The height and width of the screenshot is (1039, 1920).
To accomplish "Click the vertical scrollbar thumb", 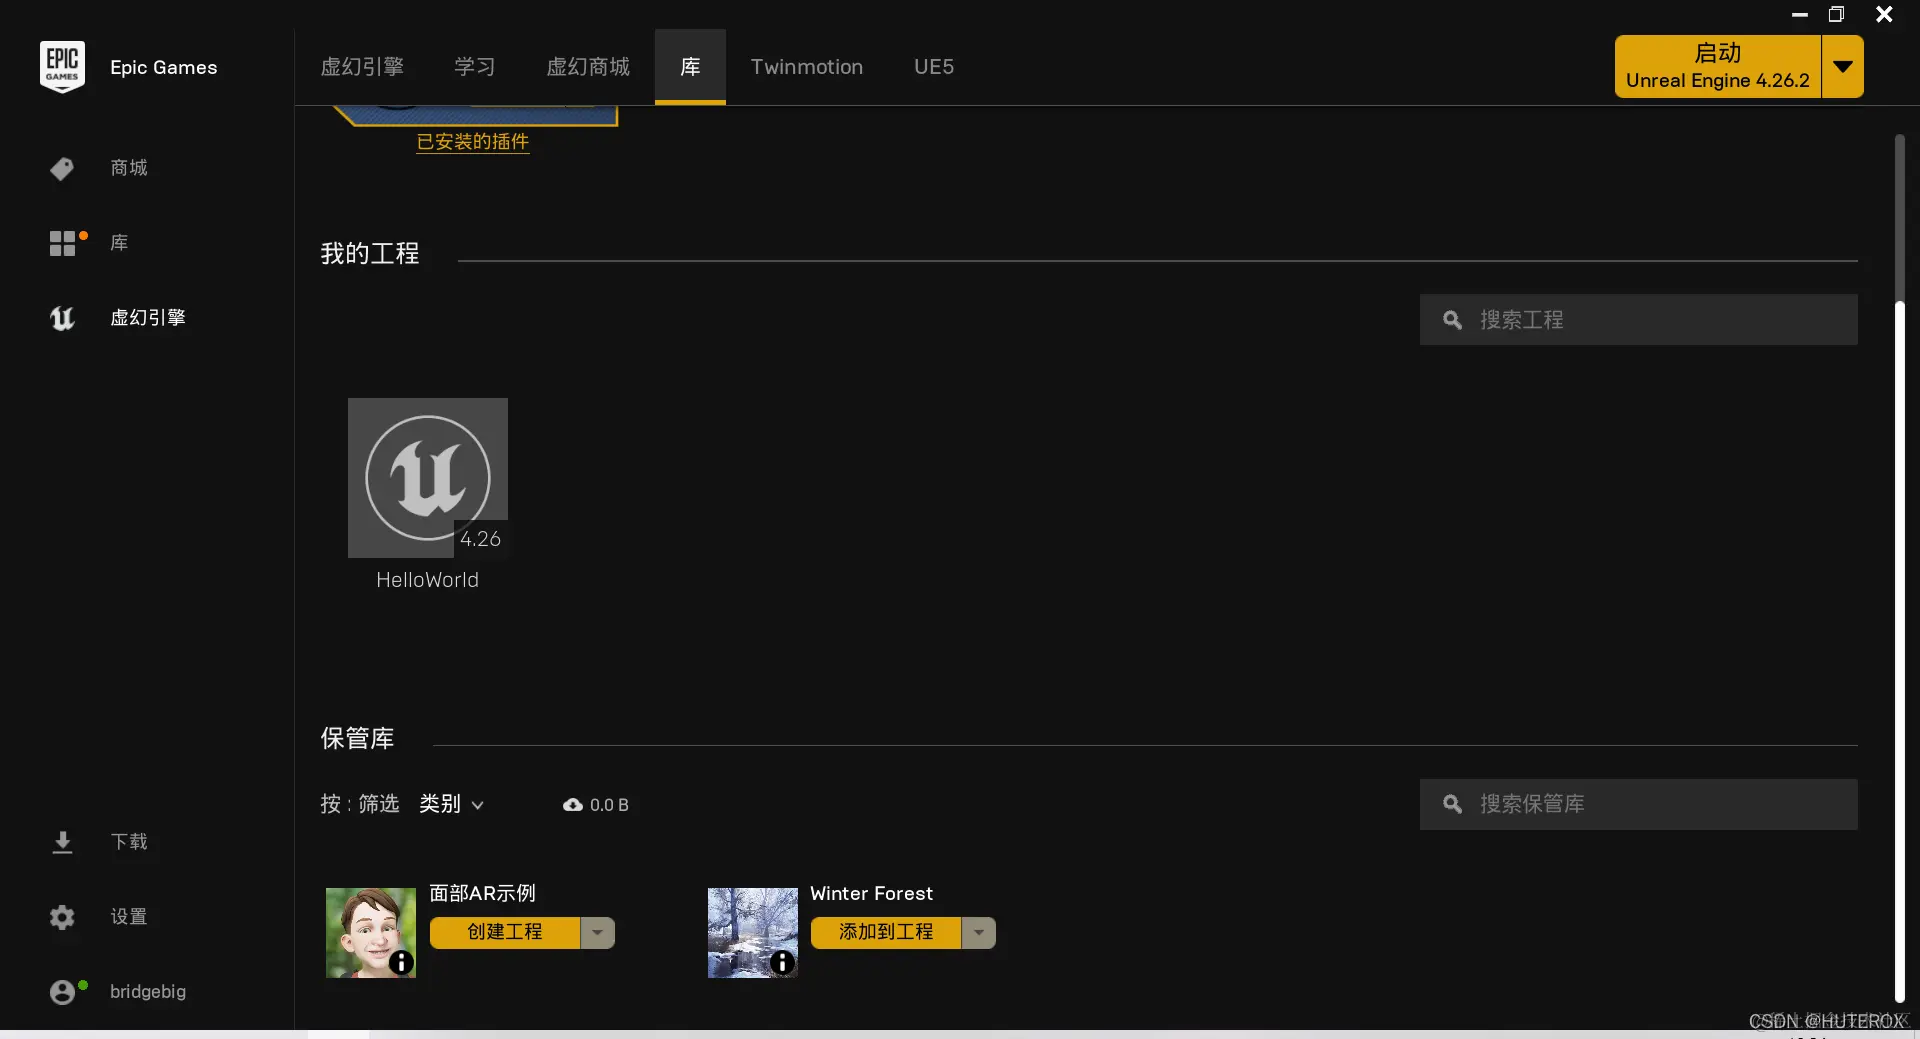I will point(1900,650).
